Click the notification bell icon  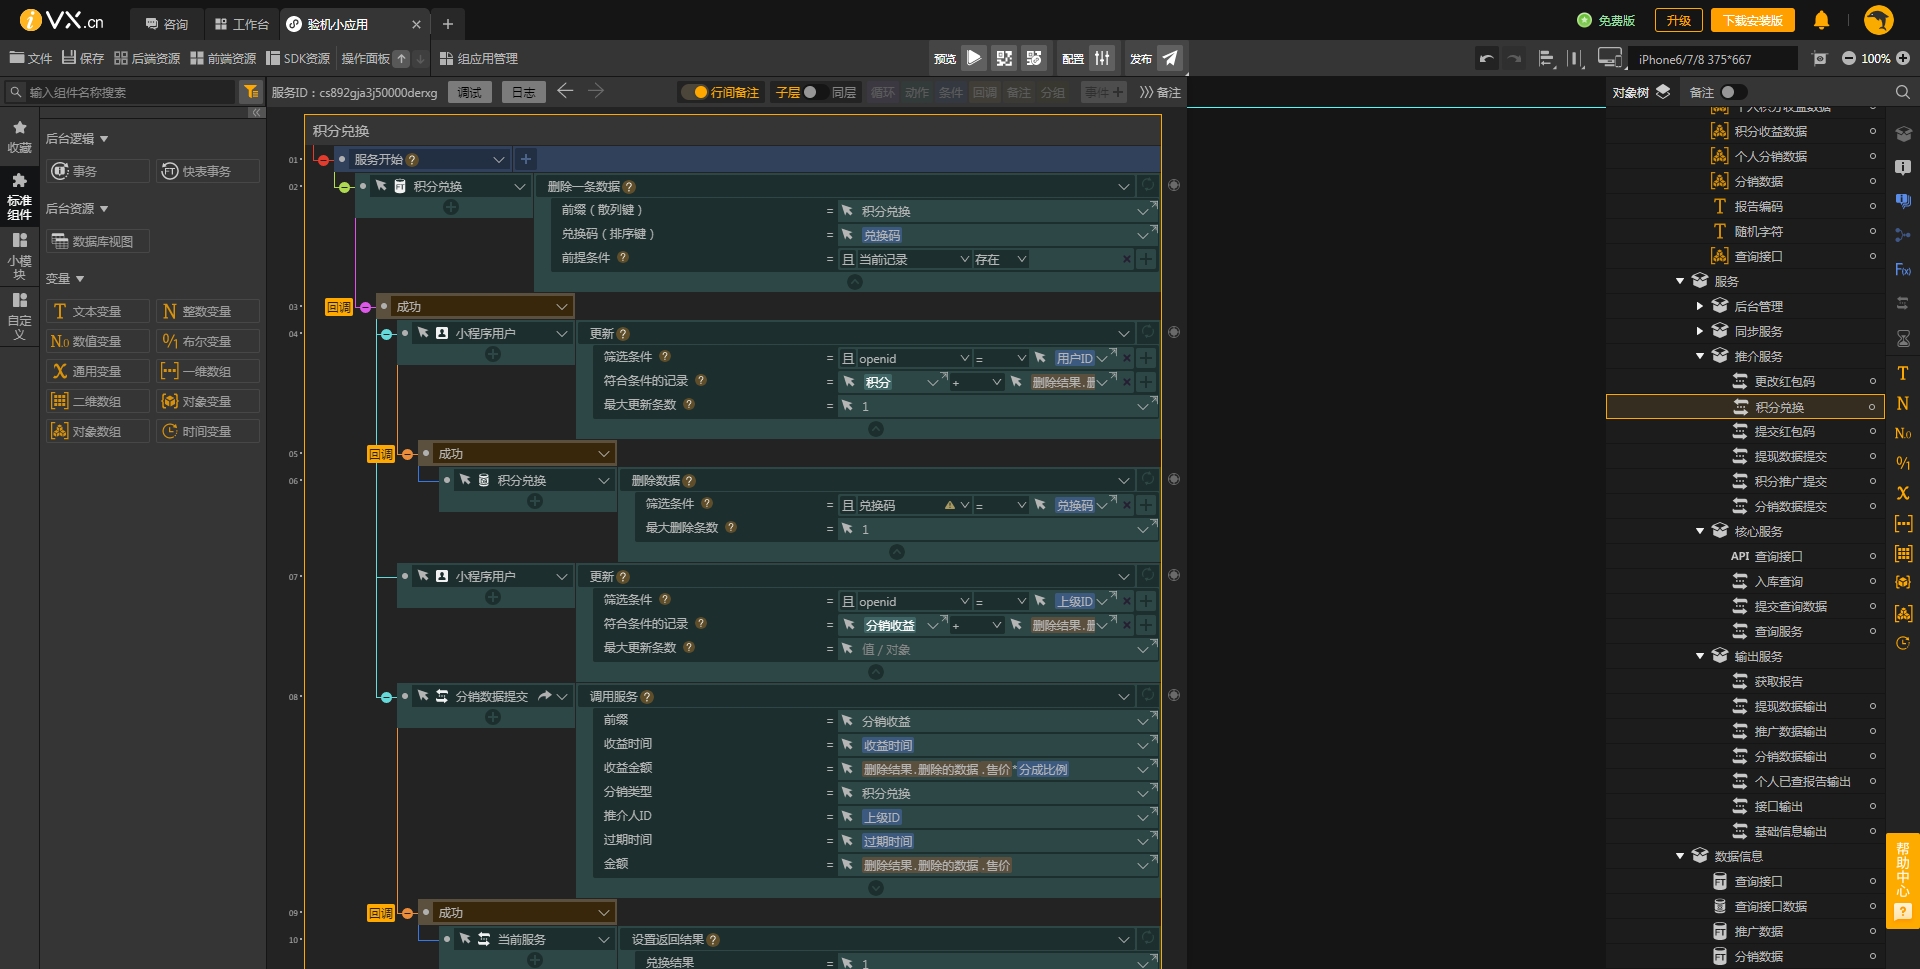pyautogui.click(x=1821, y=20)
